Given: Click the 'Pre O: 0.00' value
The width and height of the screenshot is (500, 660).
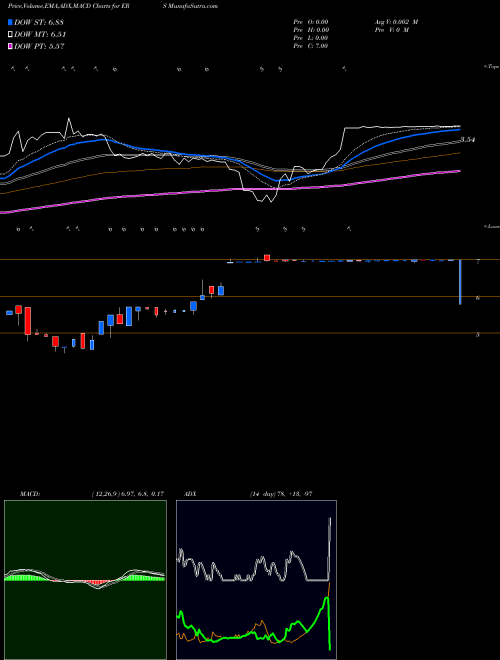Looking at the screenshot, I should [311, 22].
